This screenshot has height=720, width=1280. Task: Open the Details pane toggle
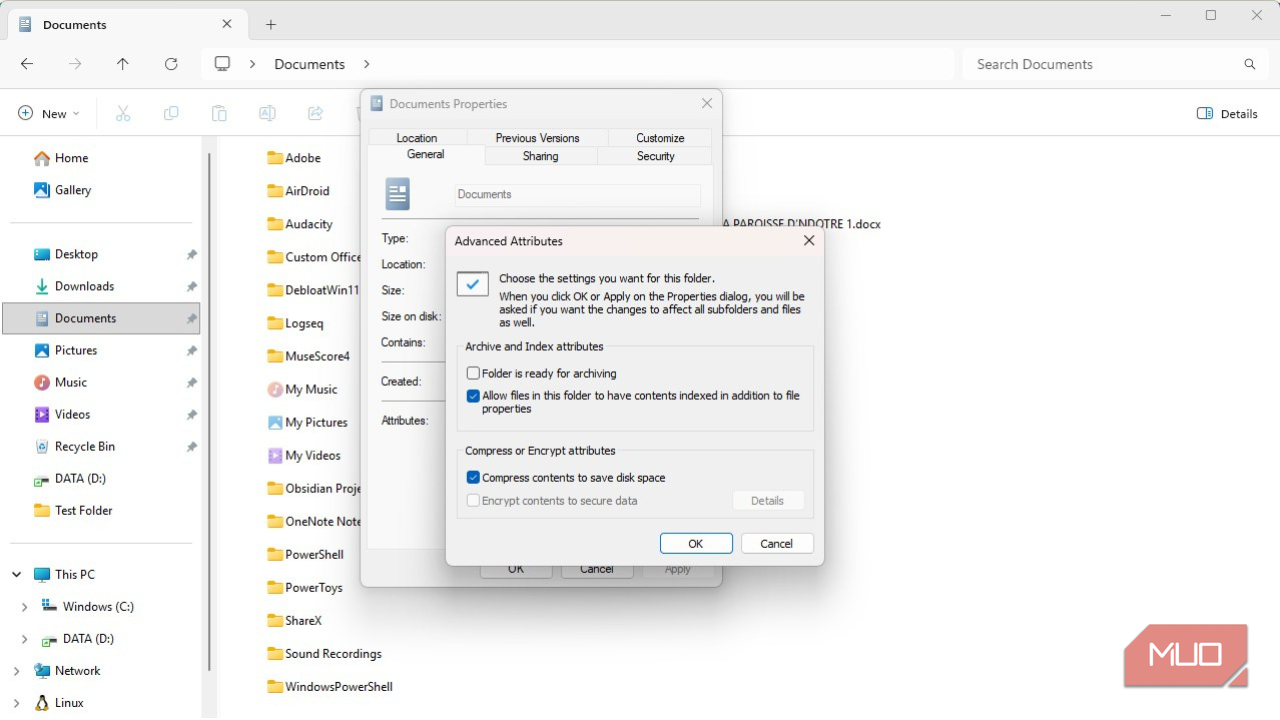[1227, 114]
